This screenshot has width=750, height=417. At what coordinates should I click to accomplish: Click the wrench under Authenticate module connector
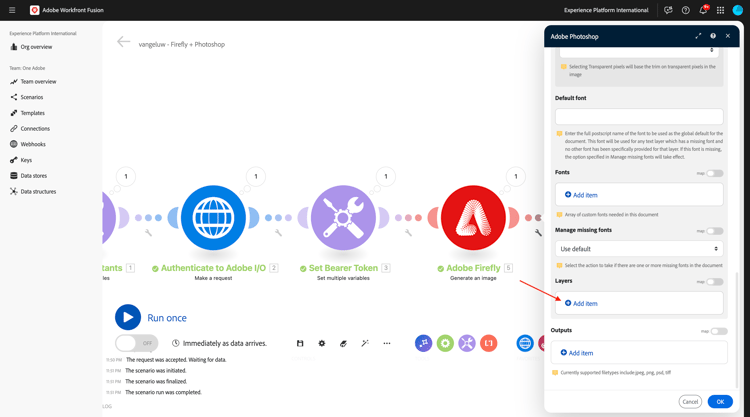tap(278, 233)
